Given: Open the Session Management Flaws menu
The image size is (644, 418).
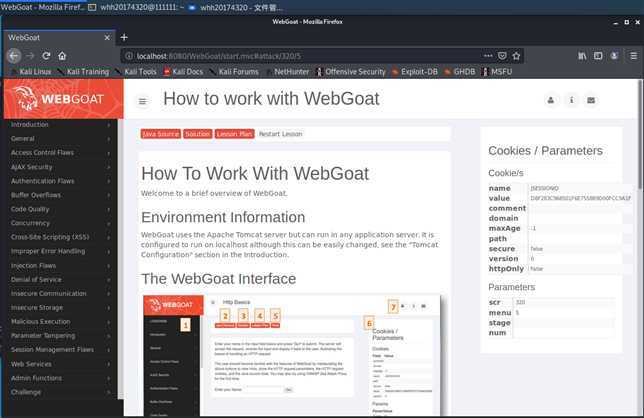Looking at the screenshot, I should coord(60,349).
